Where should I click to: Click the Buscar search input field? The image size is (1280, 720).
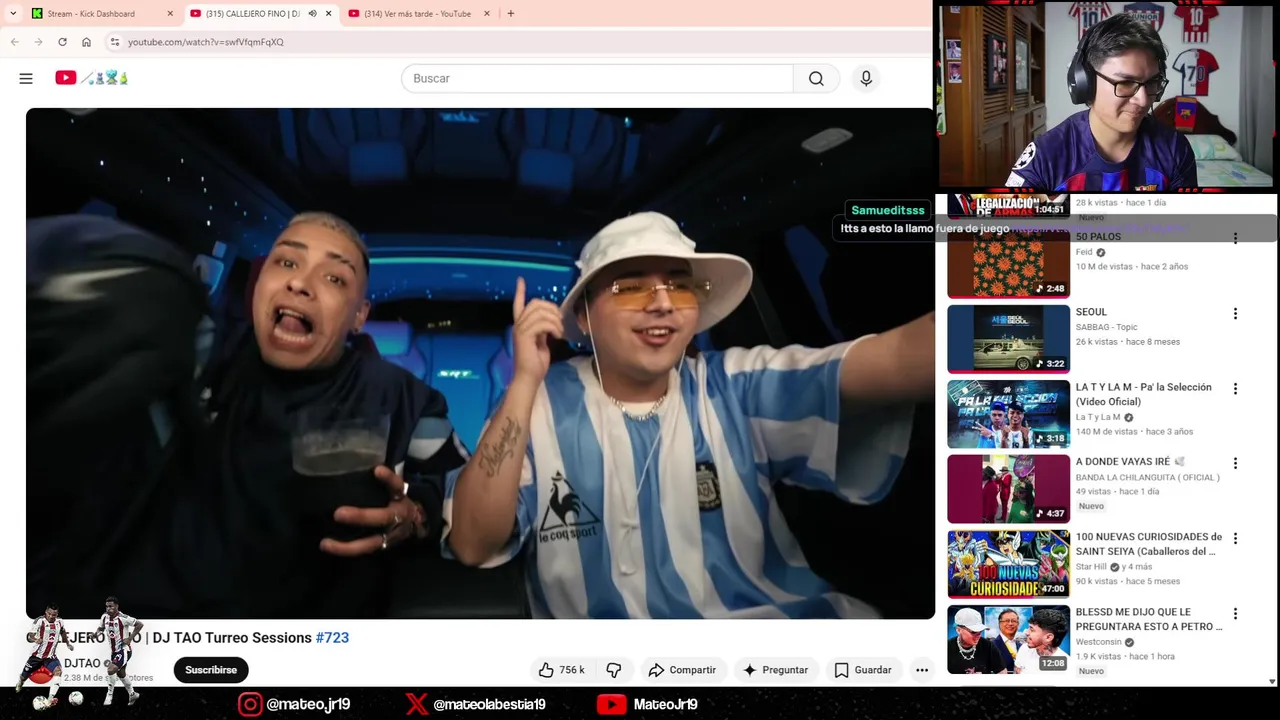coord(597,79)
